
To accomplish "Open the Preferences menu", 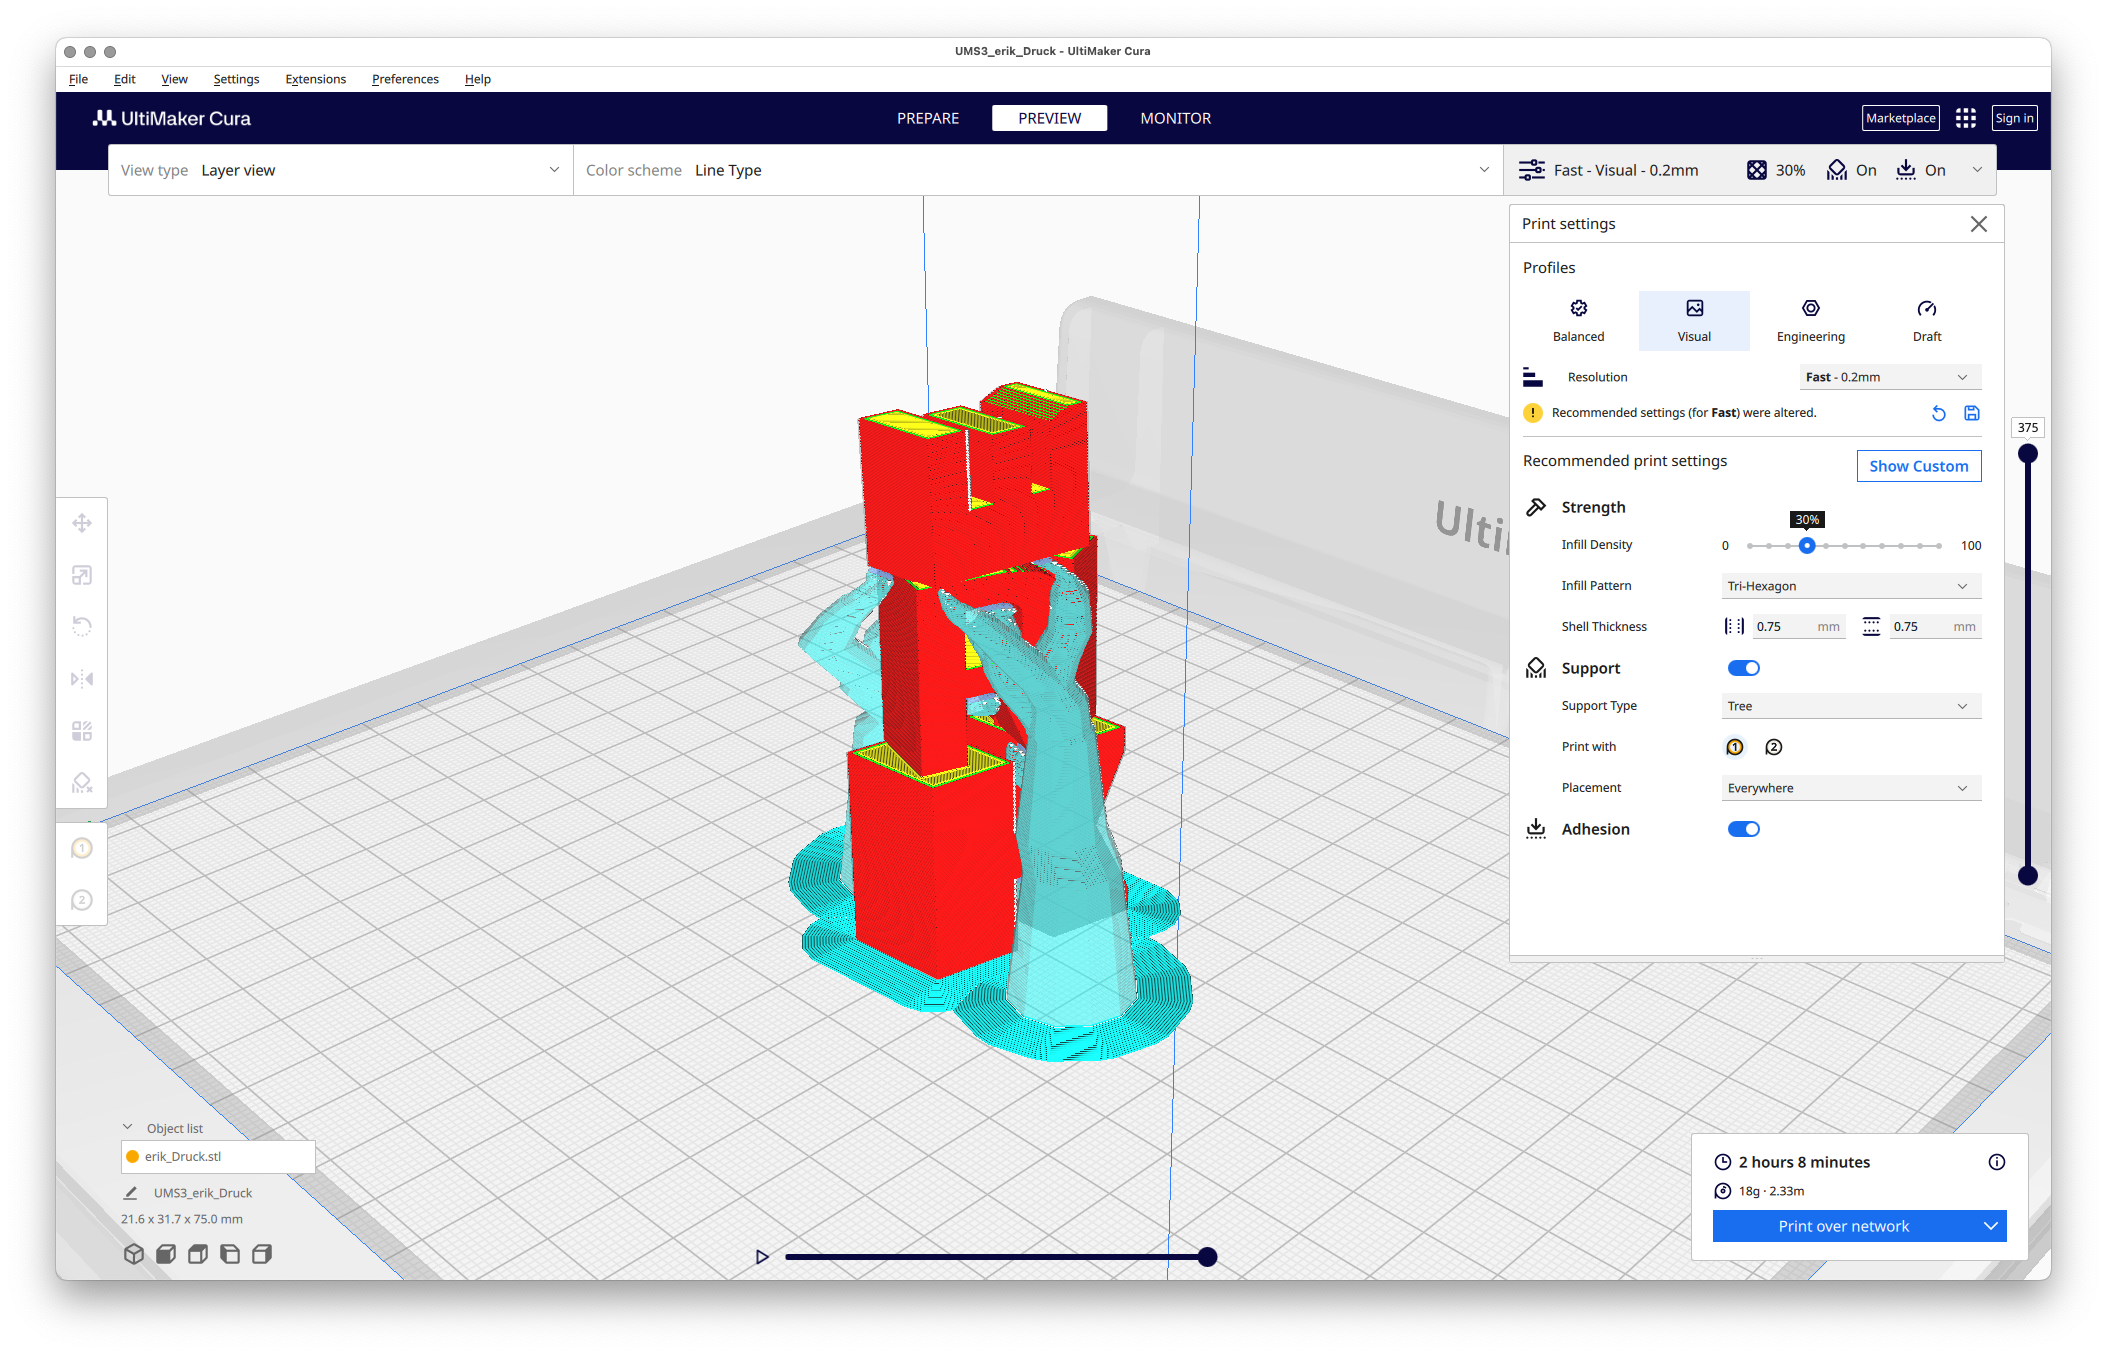I will 405,79.
